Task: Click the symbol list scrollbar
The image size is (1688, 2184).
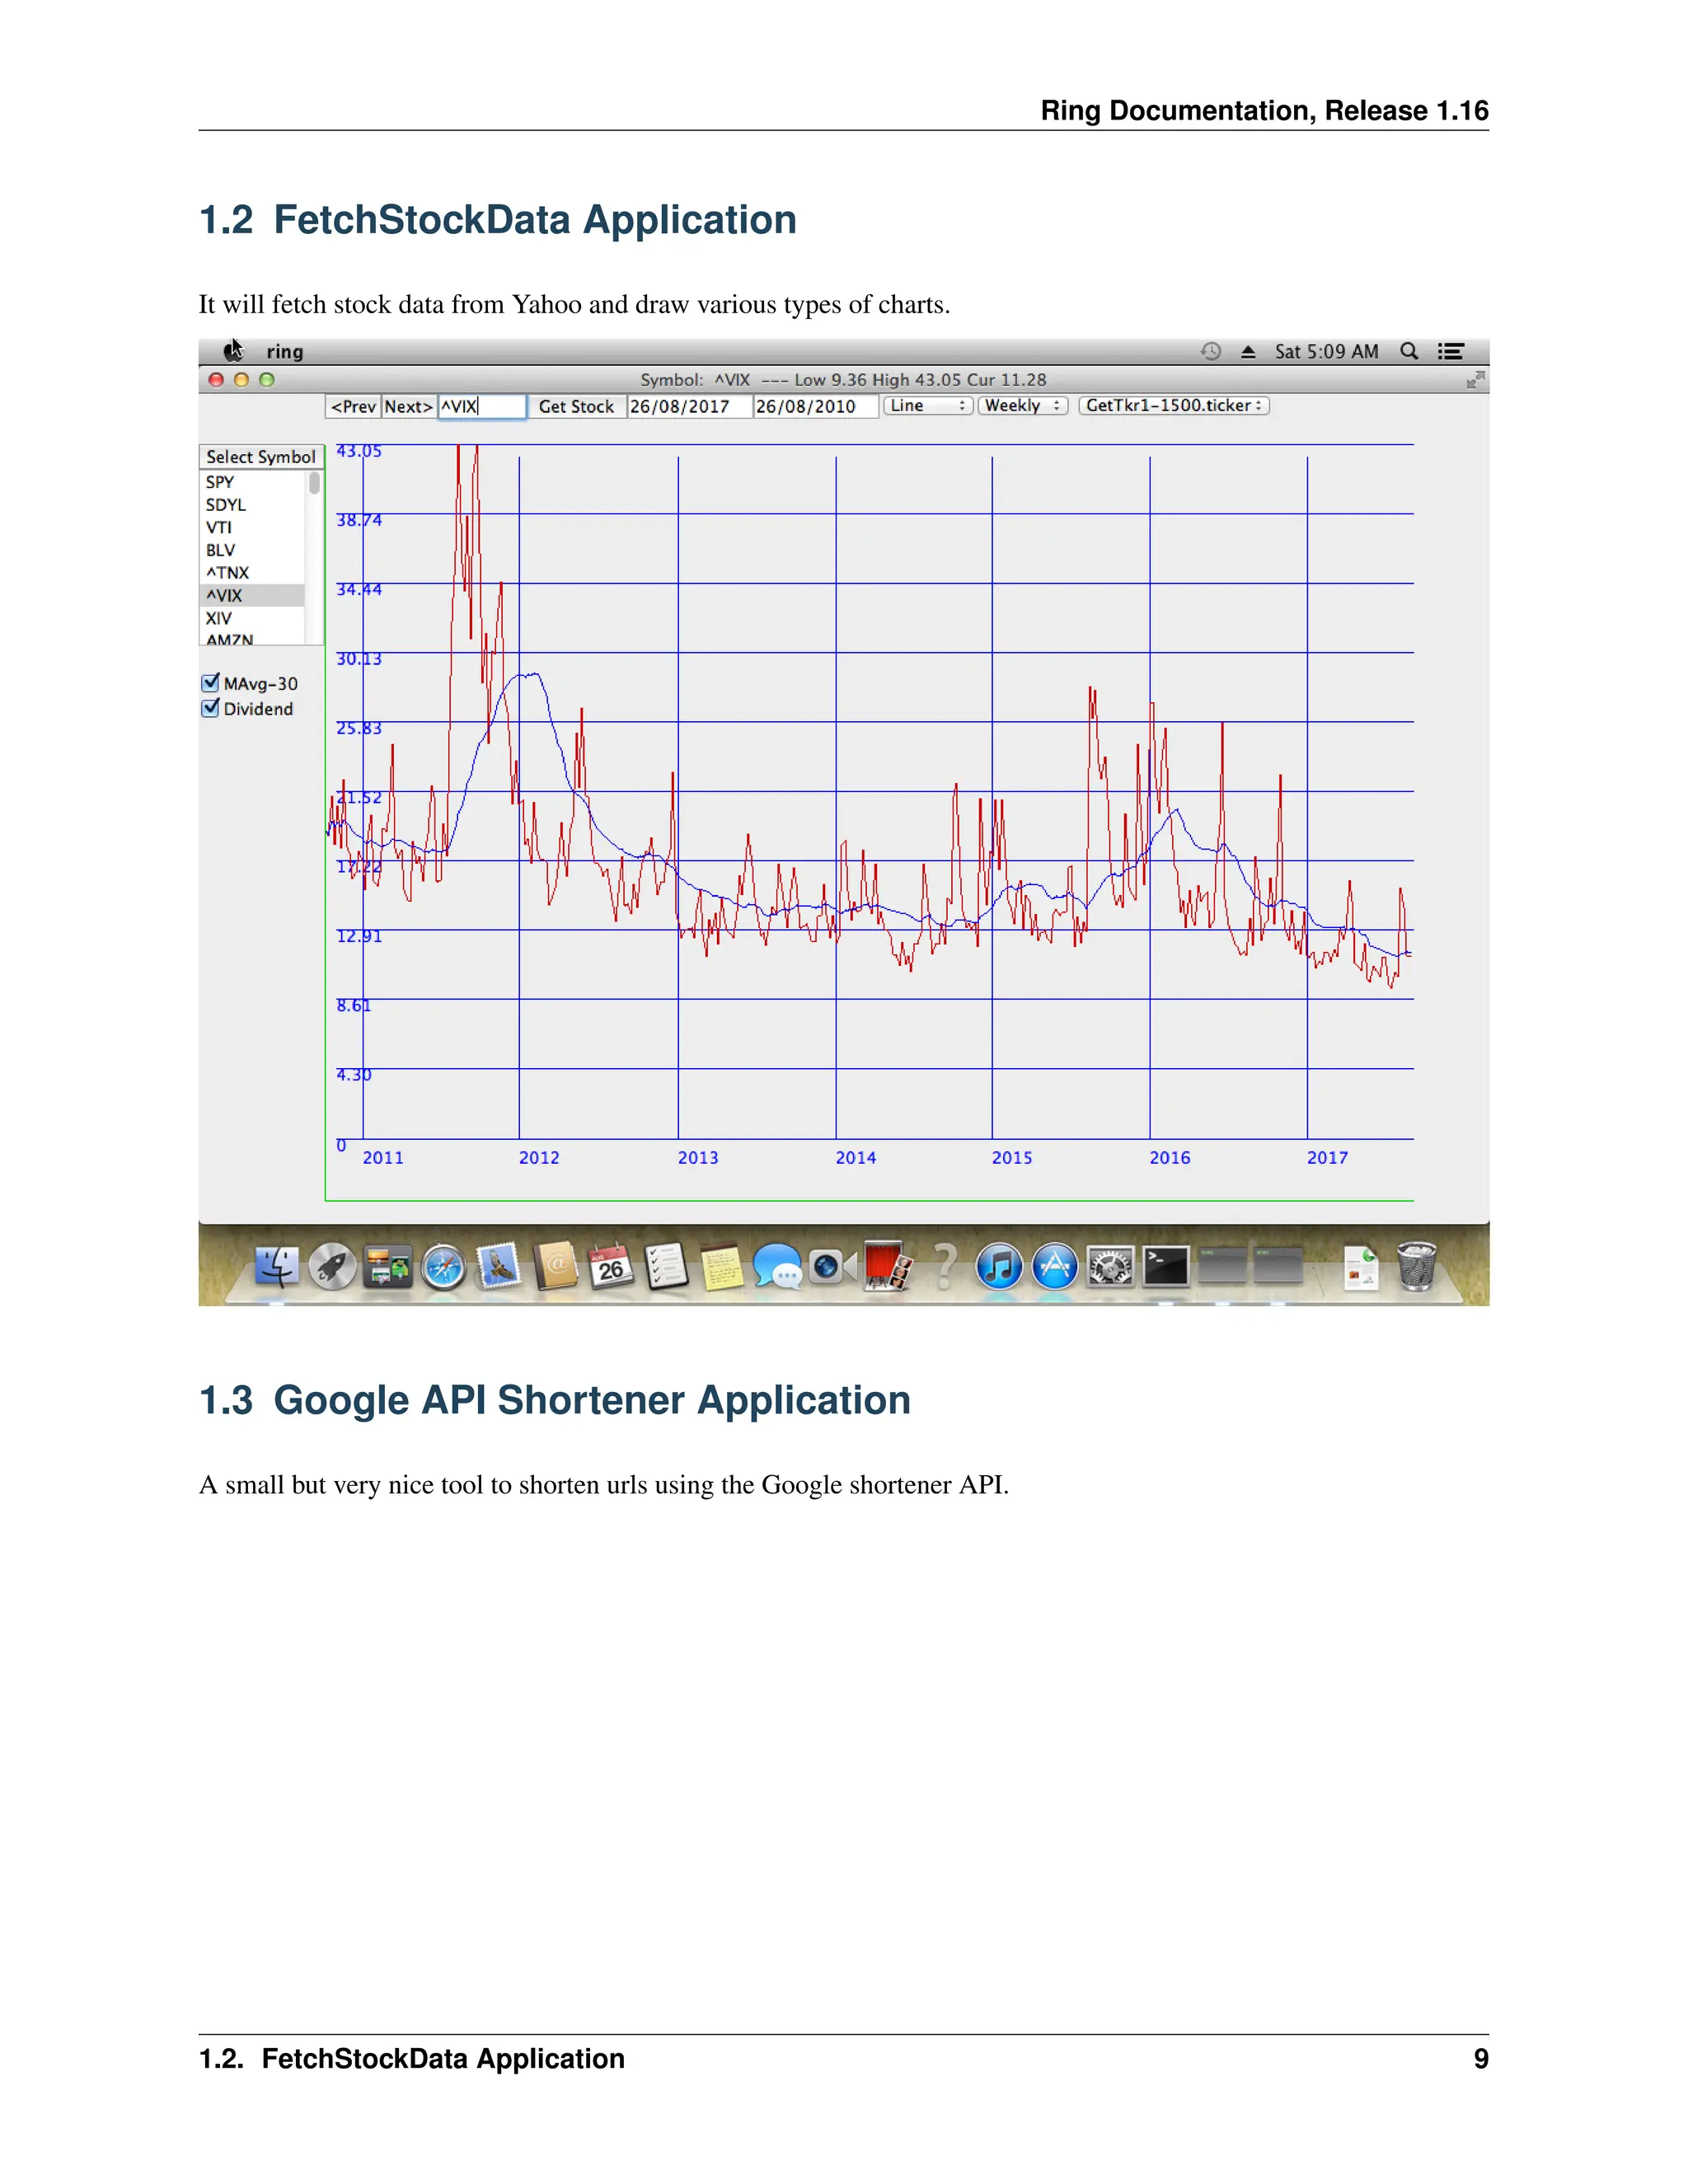Action: point(315,484)
